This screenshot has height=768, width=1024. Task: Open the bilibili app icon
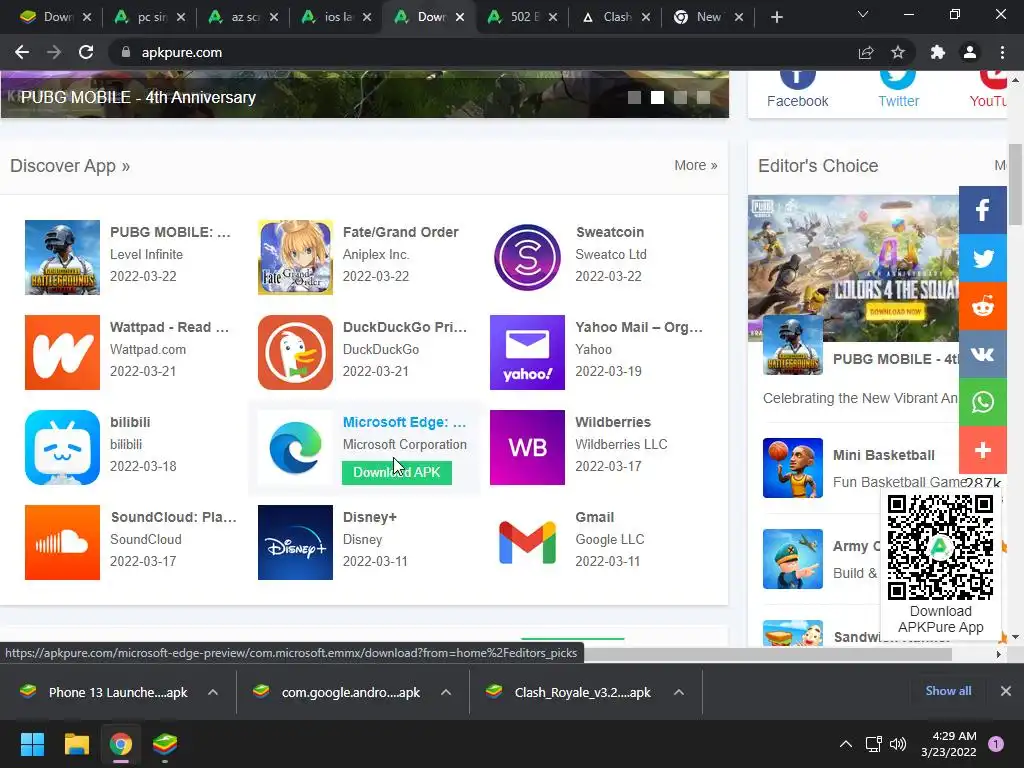click(x=62, y=447)
